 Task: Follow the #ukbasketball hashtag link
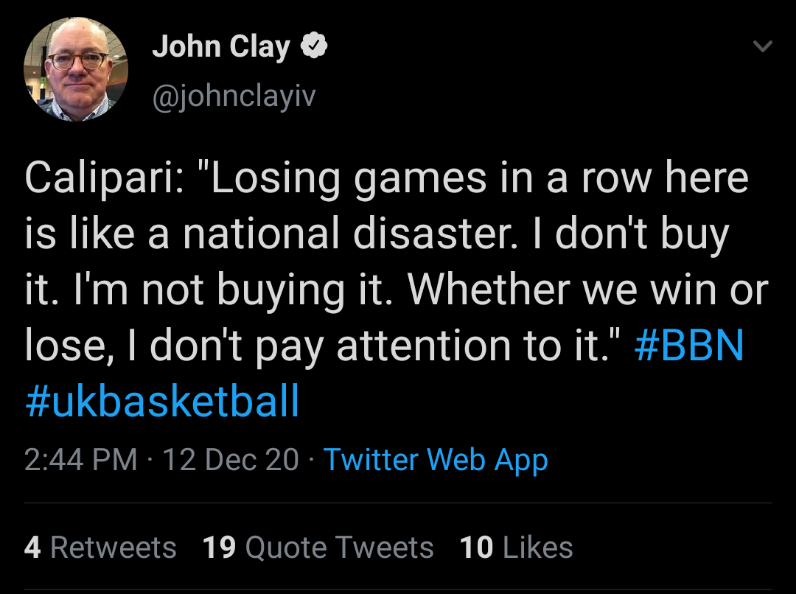[161, 401]
